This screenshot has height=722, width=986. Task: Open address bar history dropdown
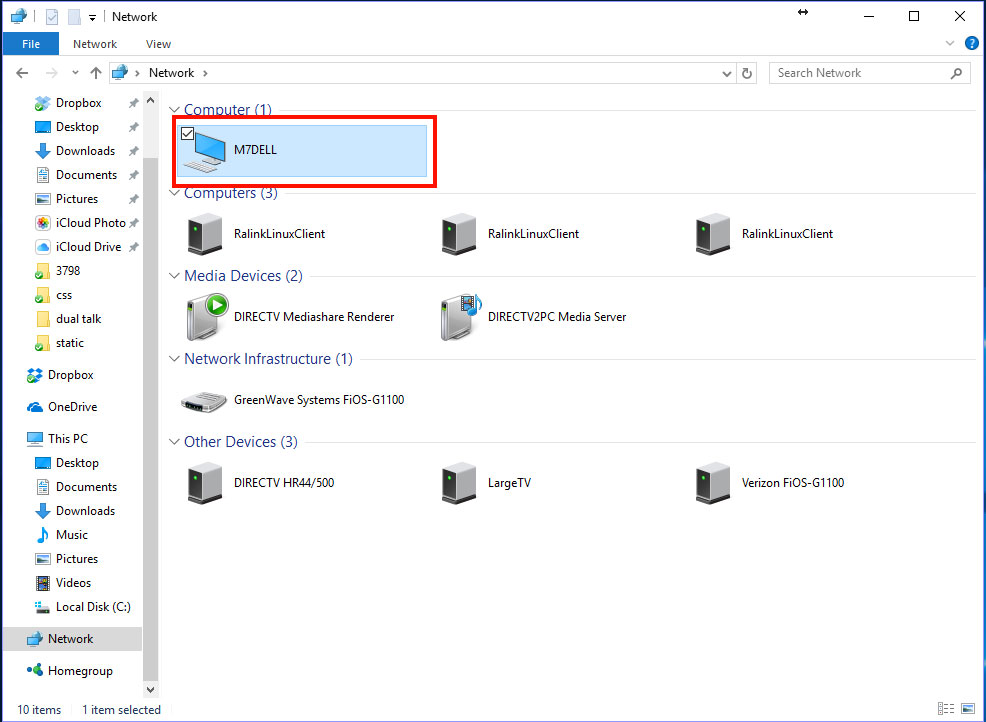(x=727, y=74)
